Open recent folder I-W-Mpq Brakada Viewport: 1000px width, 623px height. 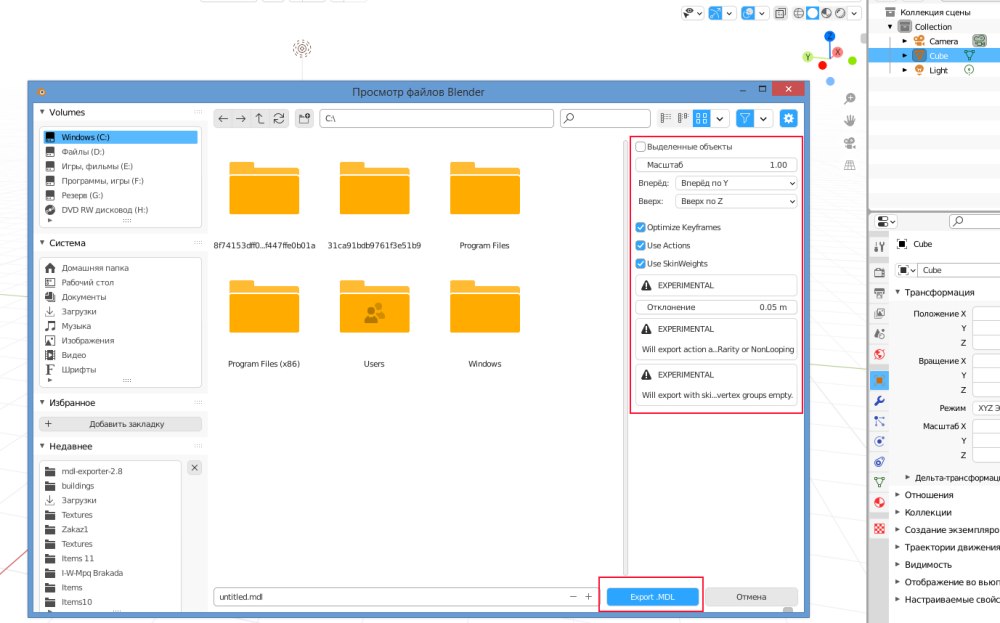[112, 573]
